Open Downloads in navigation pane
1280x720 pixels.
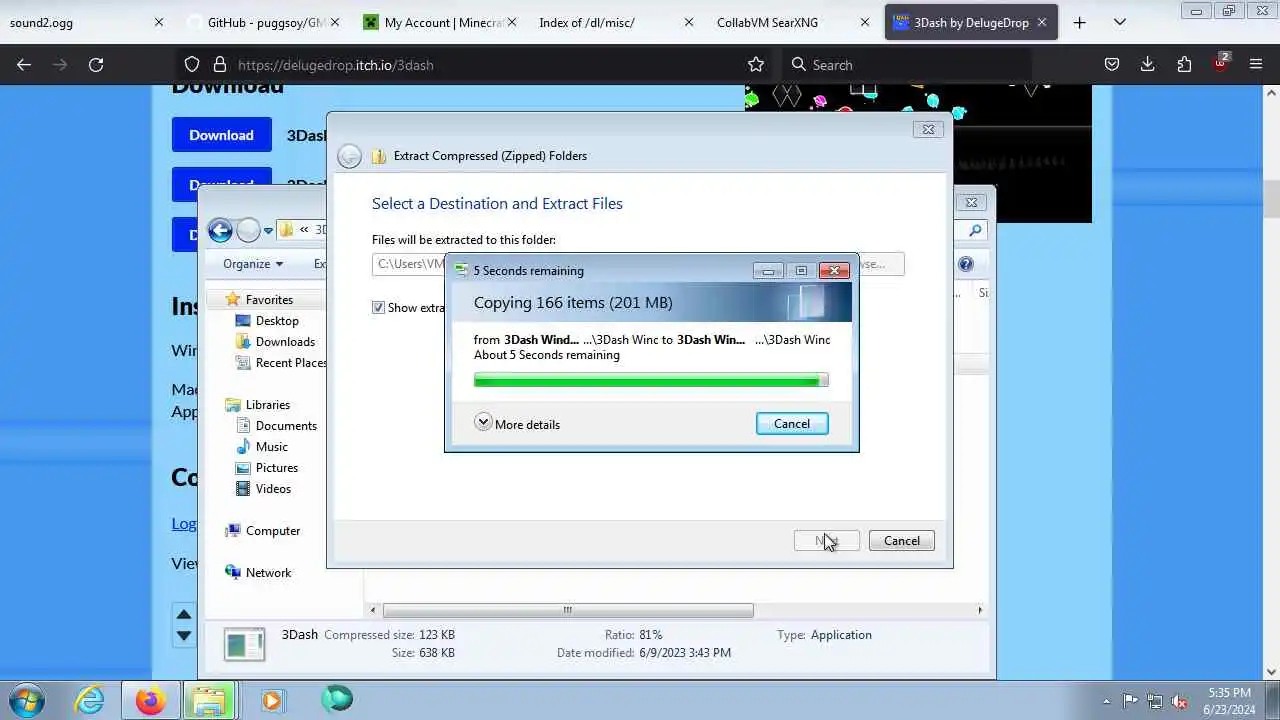coord(275,341)
